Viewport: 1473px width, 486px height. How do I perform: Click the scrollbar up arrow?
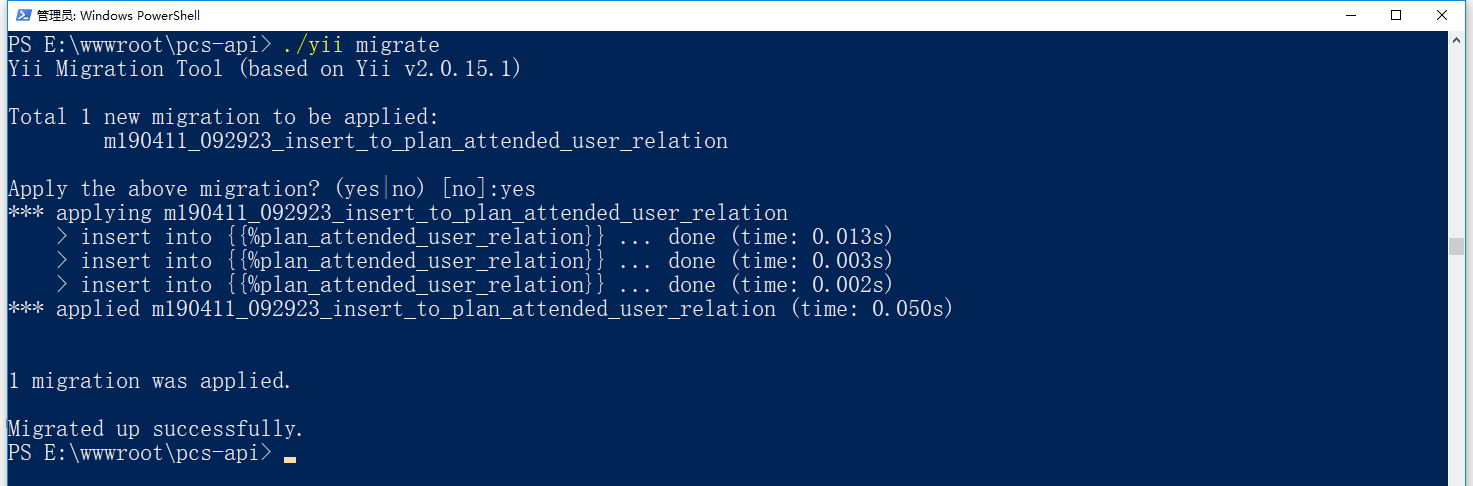coord(1456,40)
